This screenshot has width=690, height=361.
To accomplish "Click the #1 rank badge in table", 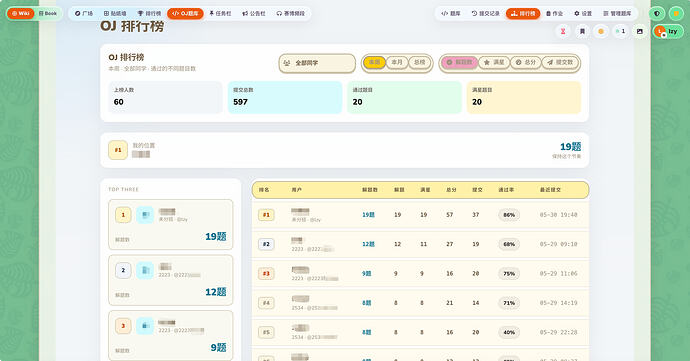I will [x=266, y=215].
